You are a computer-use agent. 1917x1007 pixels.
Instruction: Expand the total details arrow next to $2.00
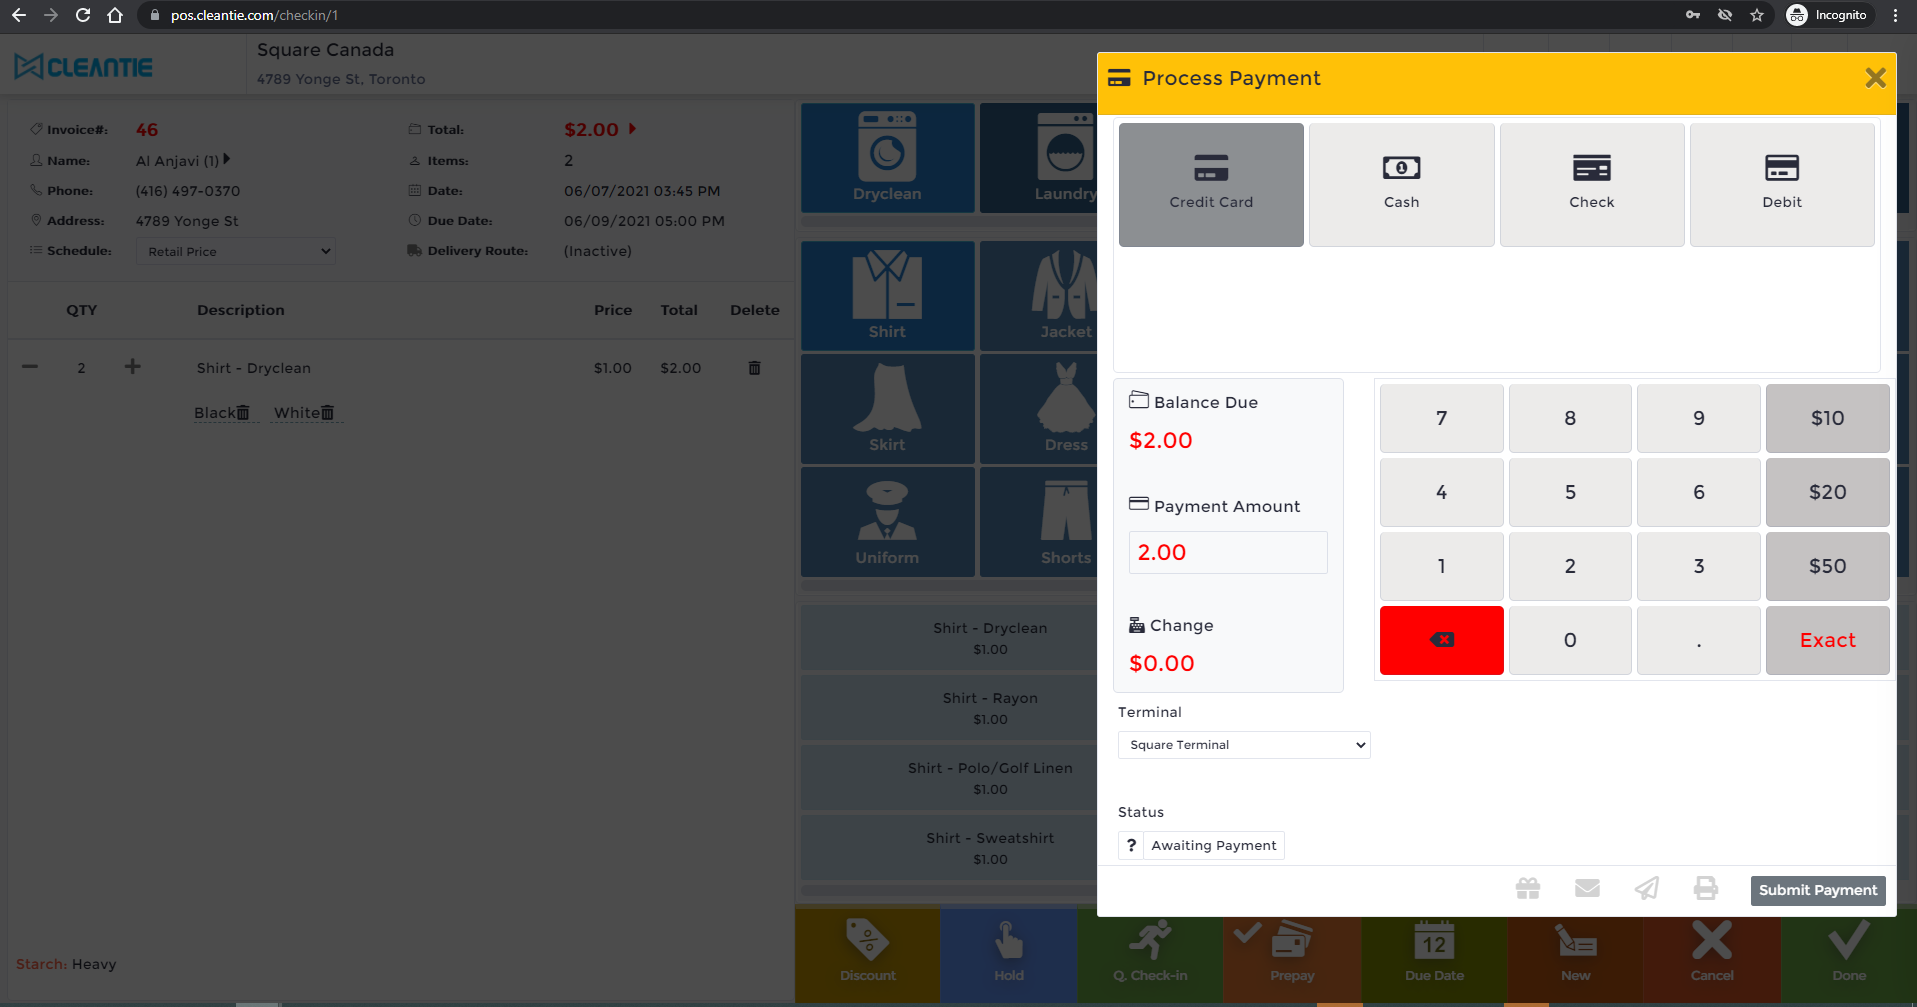tap(631, 129)
